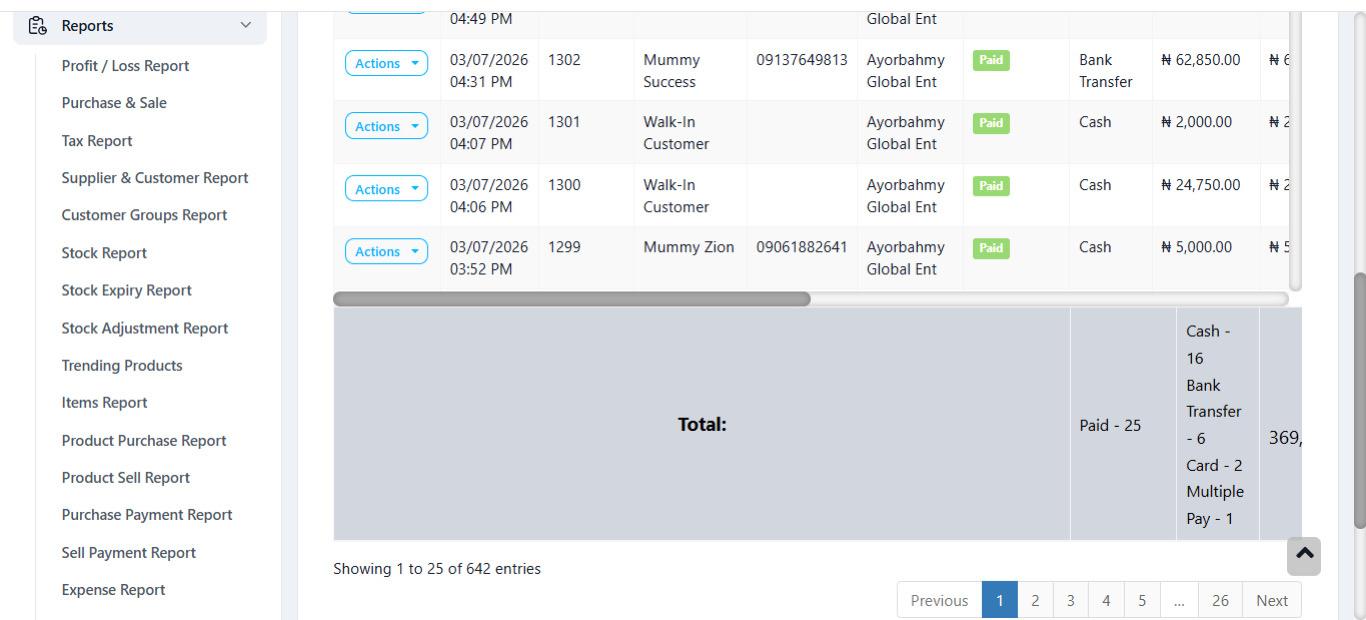
Task: Go to pagination page 4
Action: click(1106, 600)
